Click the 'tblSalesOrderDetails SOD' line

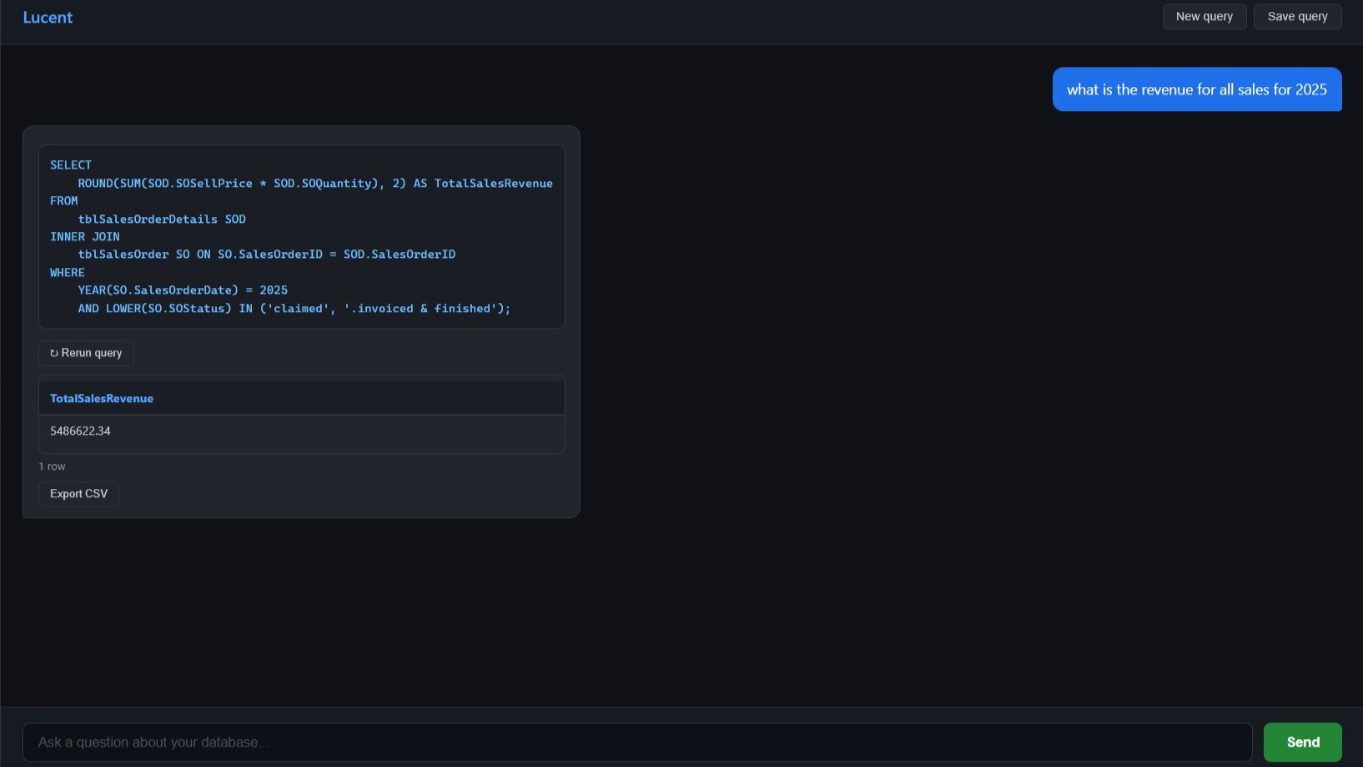(x=162, y=219)
